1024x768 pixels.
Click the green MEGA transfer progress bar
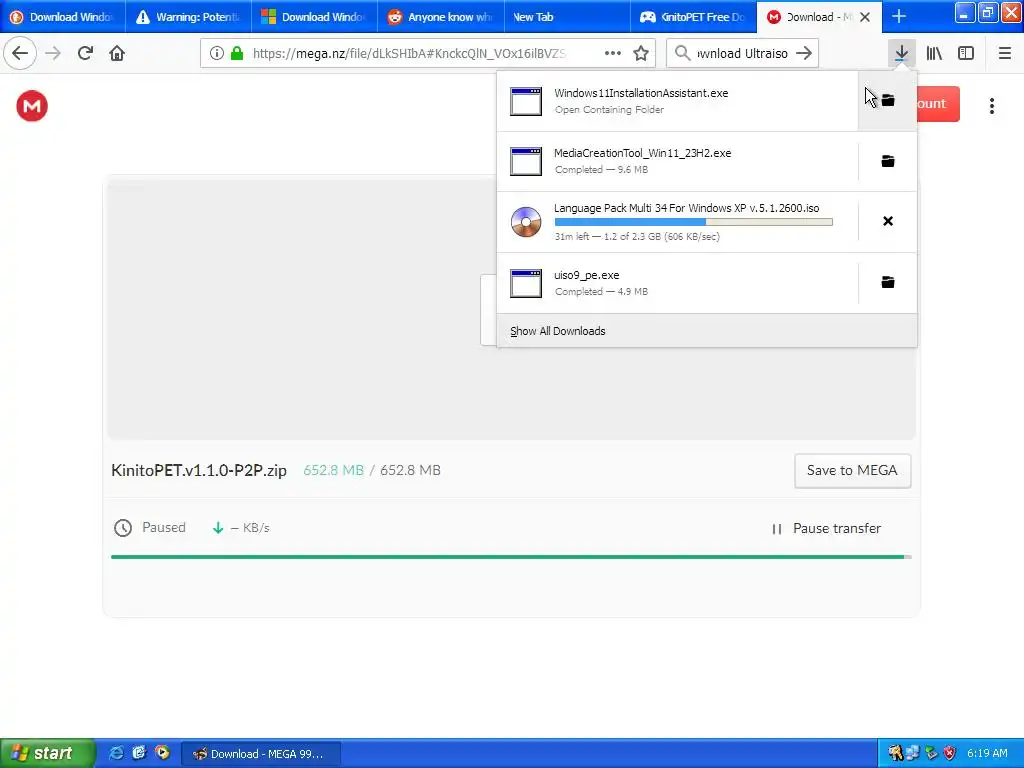point(511,557)
